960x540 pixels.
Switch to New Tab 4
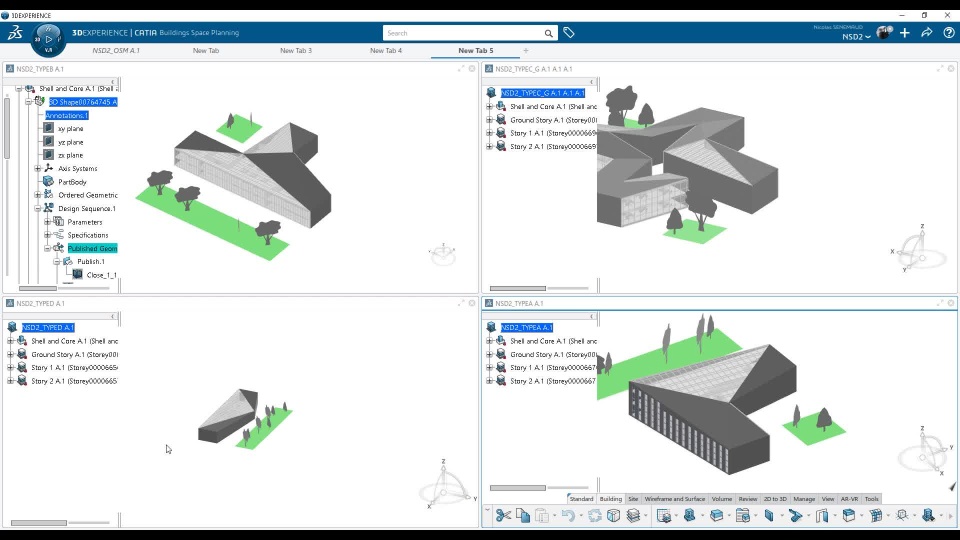(386, 51)
